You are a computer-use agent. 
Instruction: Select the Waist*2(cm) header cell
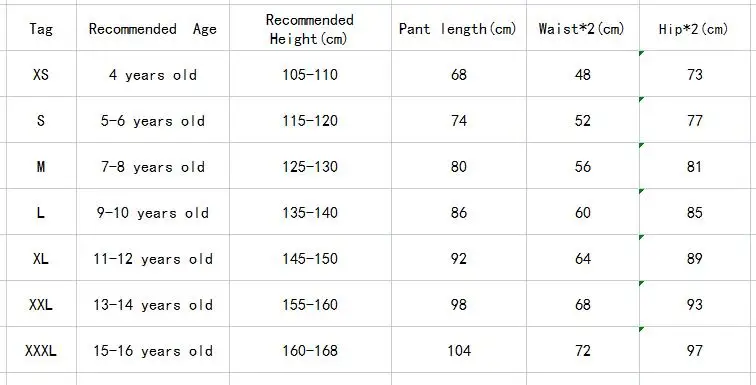pyautogui.click(x=582, y=28)
